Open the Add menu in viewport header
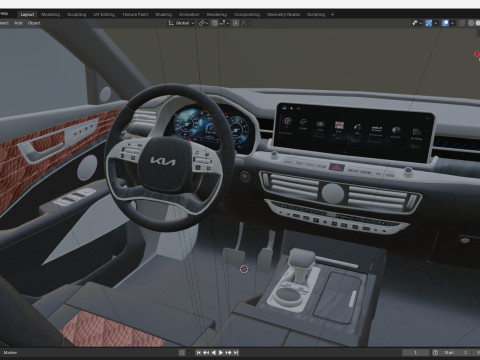Image resolution: width=480 pixels, height=360 pixels. click(18, 23)
